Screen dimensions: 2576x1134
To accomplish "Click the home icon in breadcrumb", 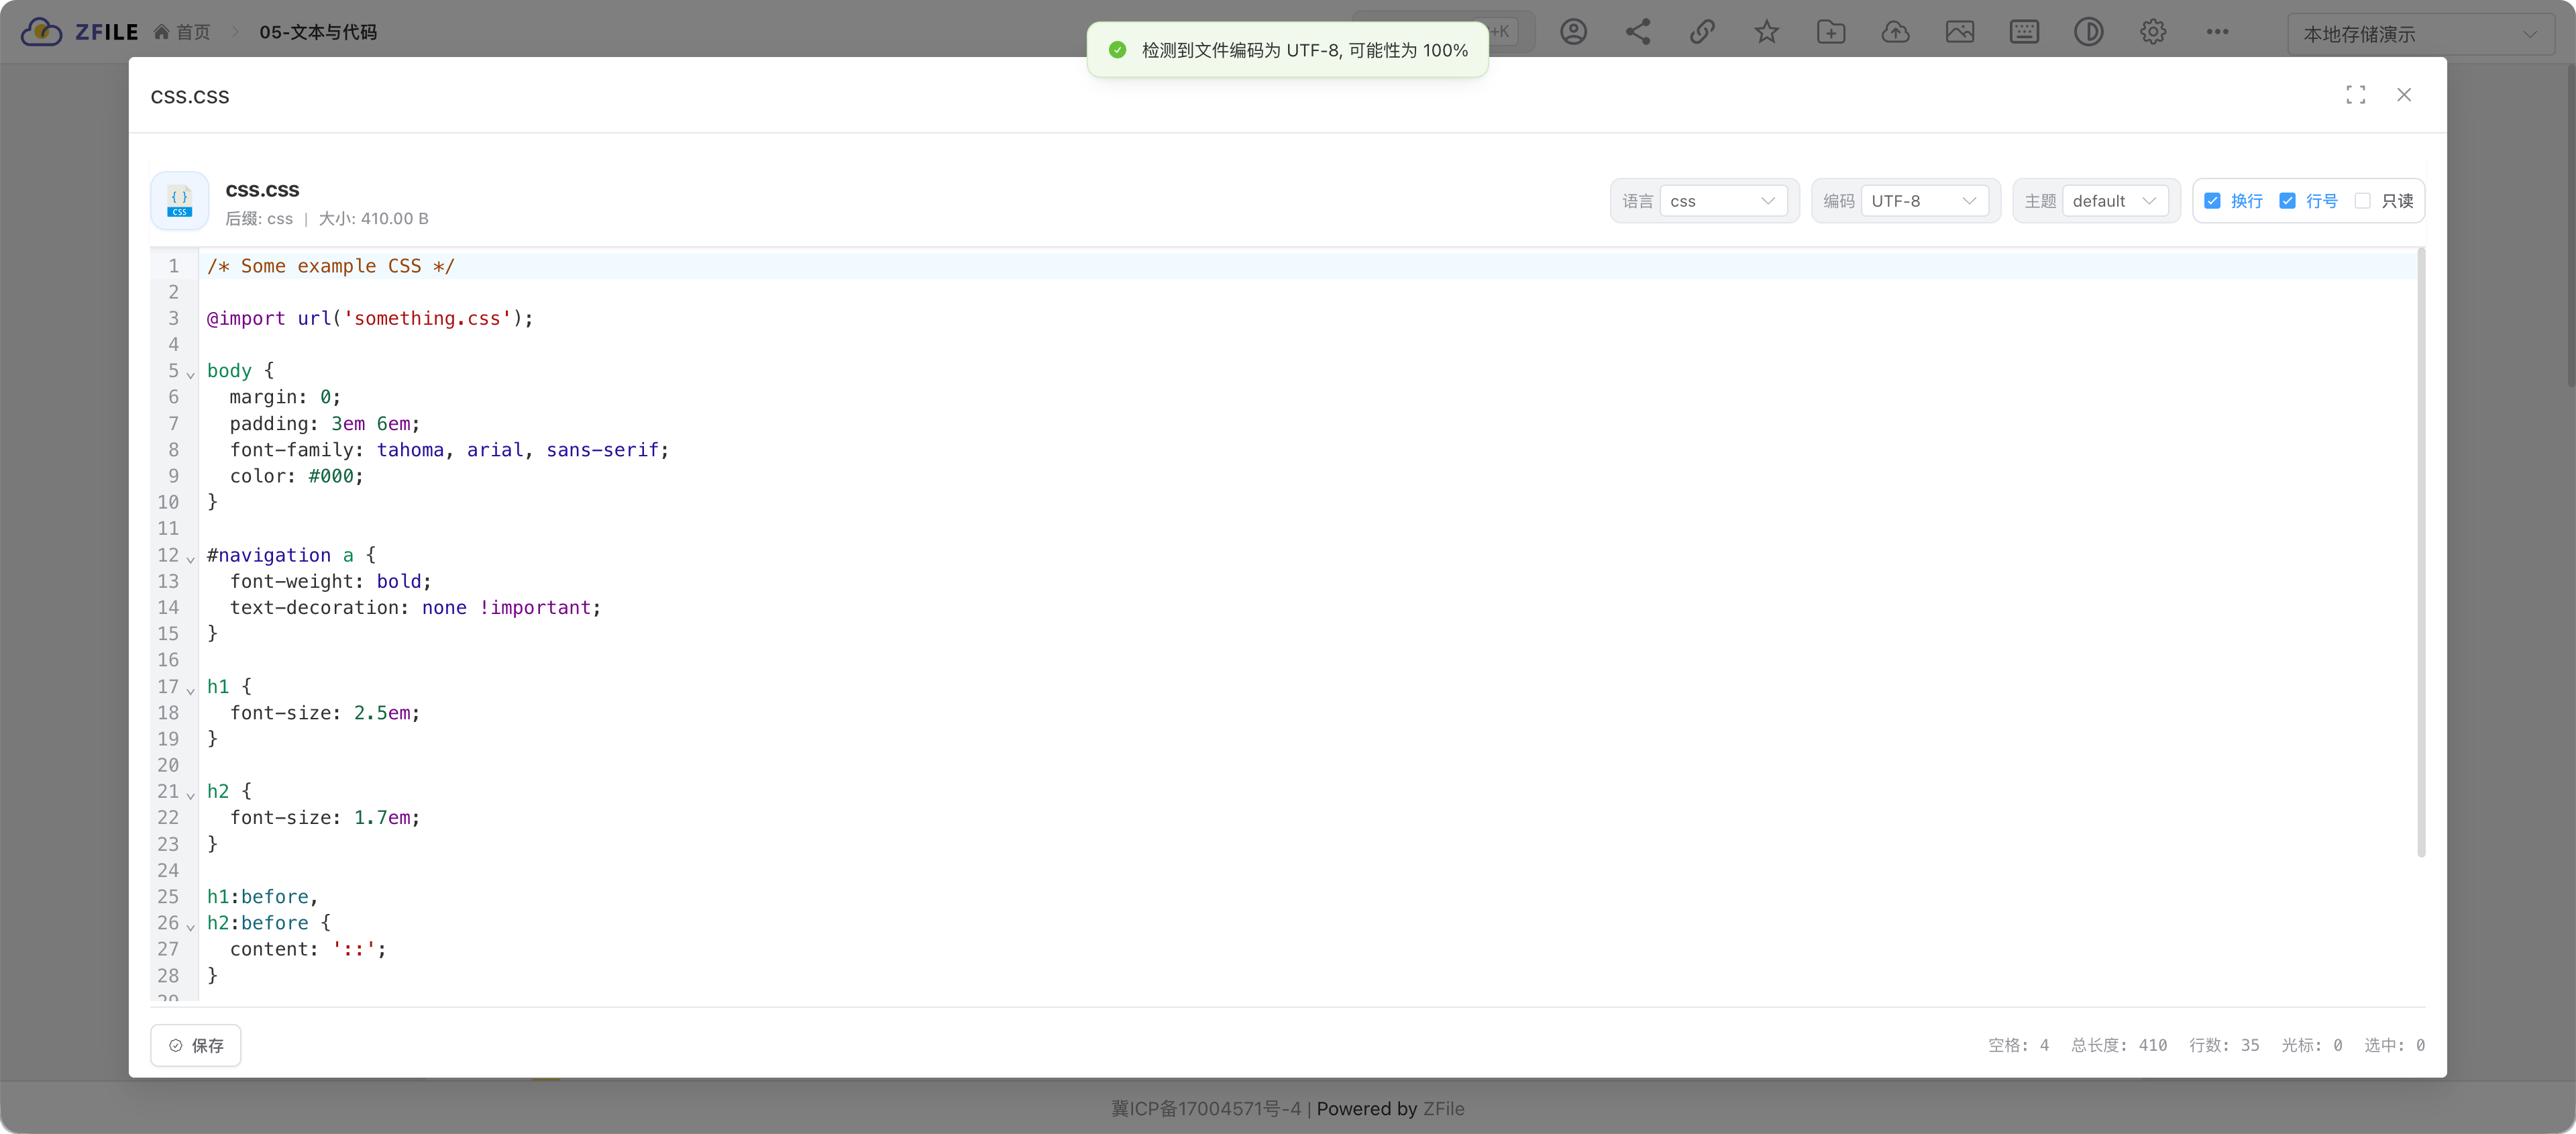I will [x=161, y=32].
